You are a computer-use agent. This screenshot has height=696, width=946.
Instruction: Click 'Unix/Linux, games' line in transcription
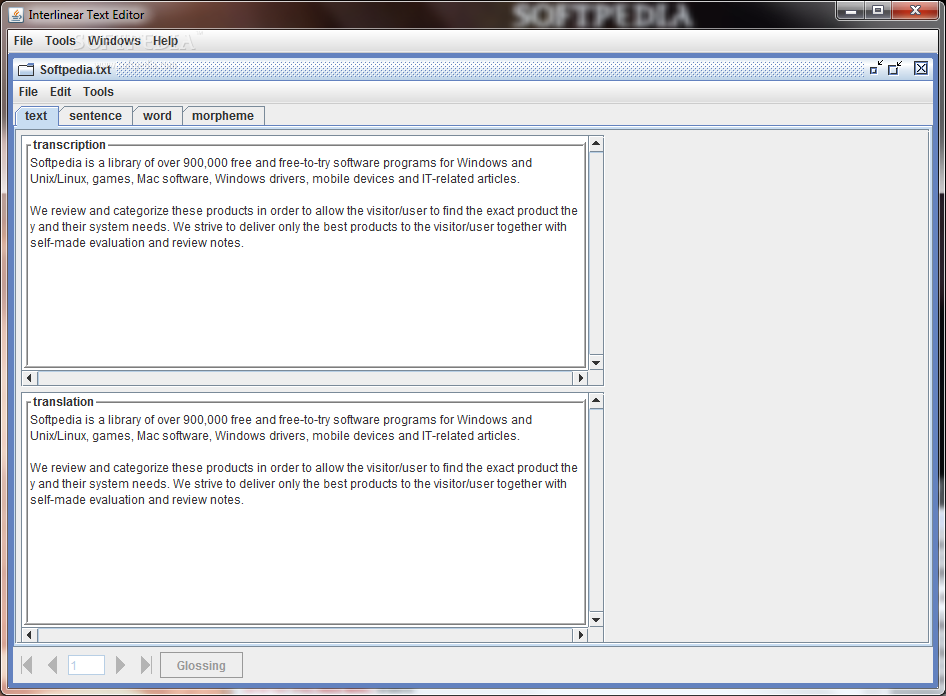tap(275, 179)
